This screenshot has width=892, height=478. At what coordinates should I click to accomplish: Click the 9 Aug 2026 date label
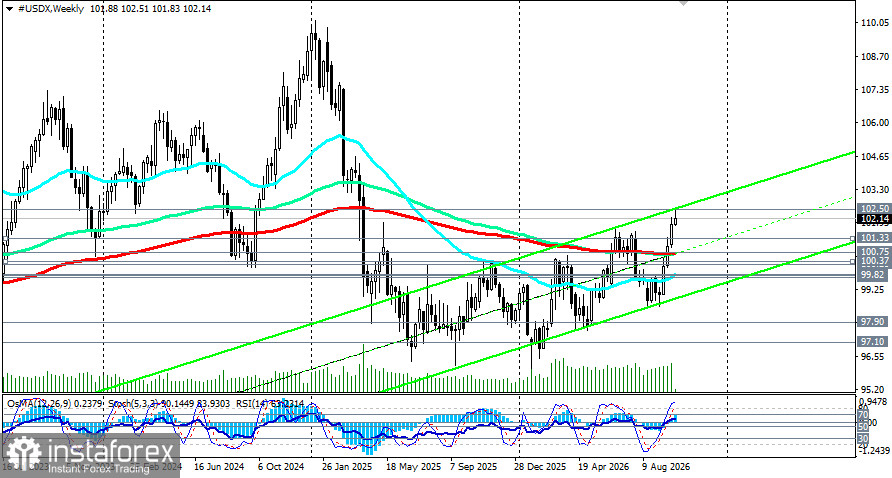(x=667, y=466)
